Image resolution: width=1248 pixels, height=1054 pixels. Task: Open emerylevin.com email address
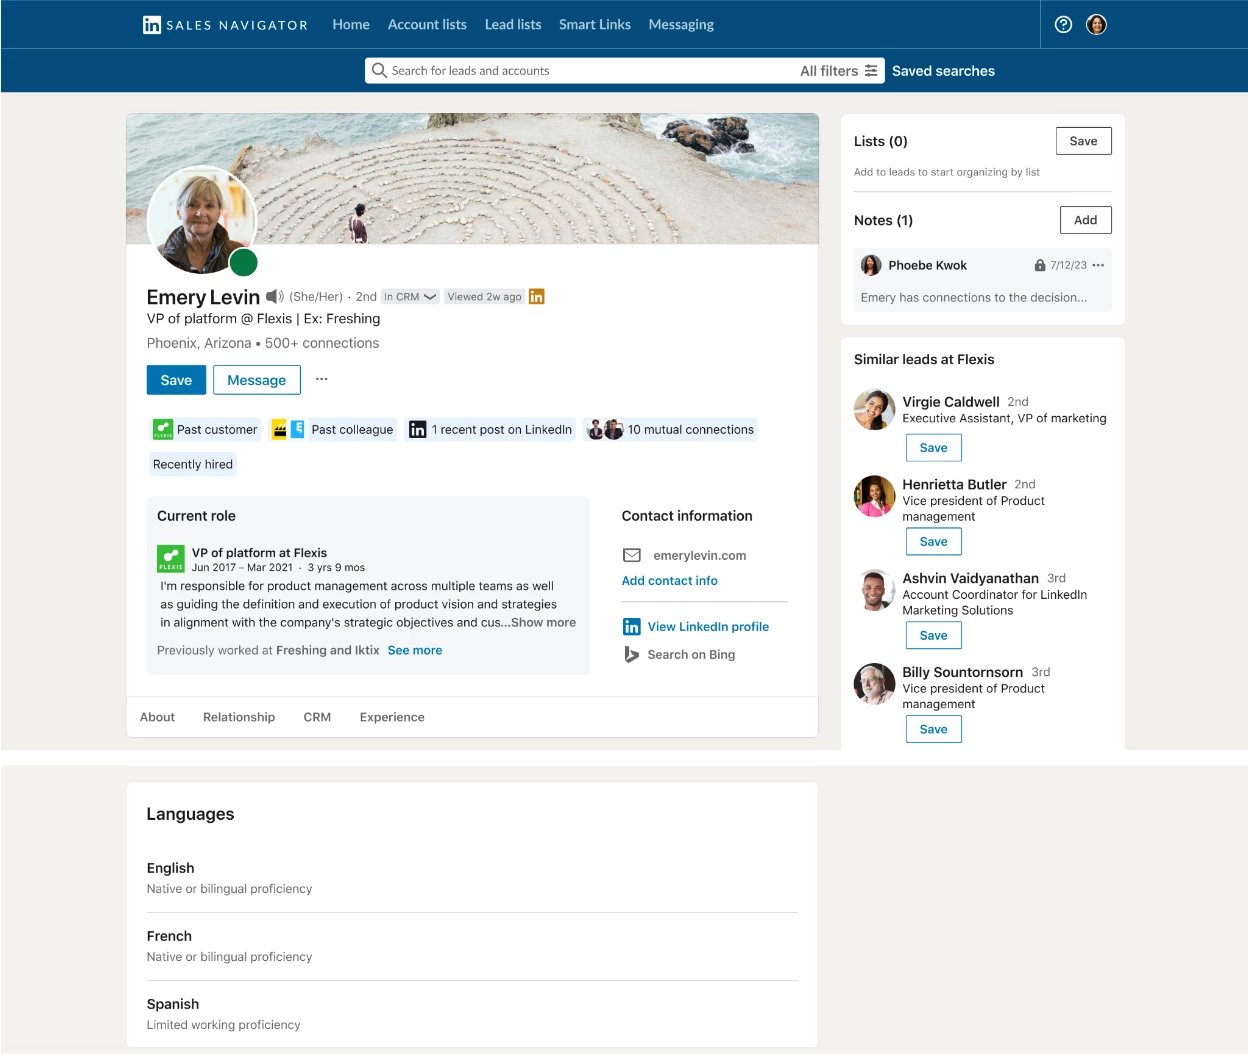pos(700,556)
